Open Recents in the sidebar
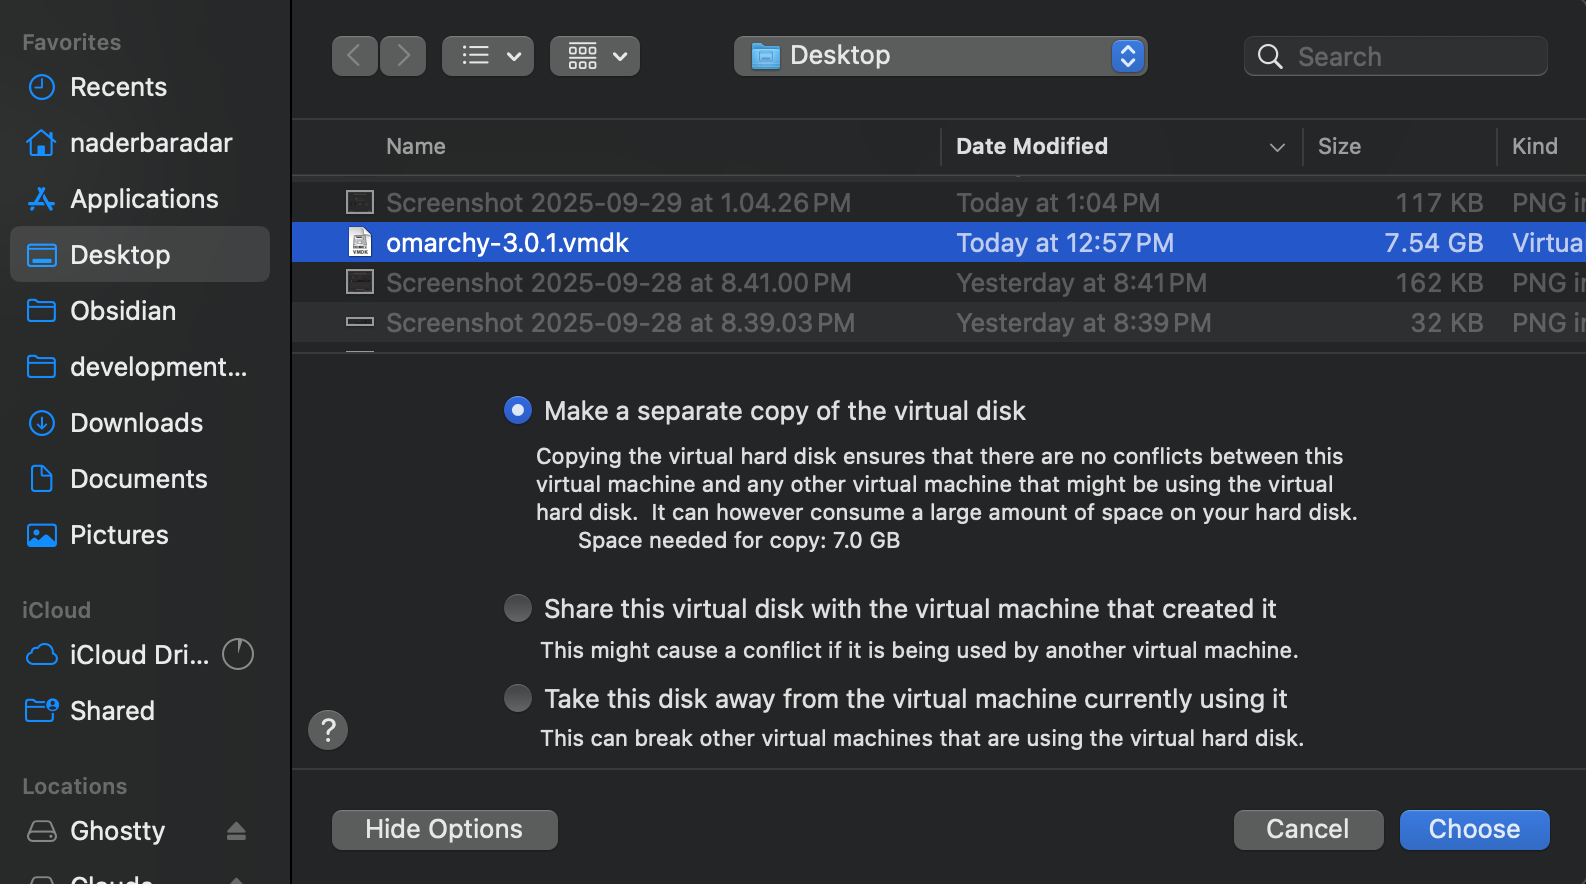1586x884 pixels. (x=118, y=87)
